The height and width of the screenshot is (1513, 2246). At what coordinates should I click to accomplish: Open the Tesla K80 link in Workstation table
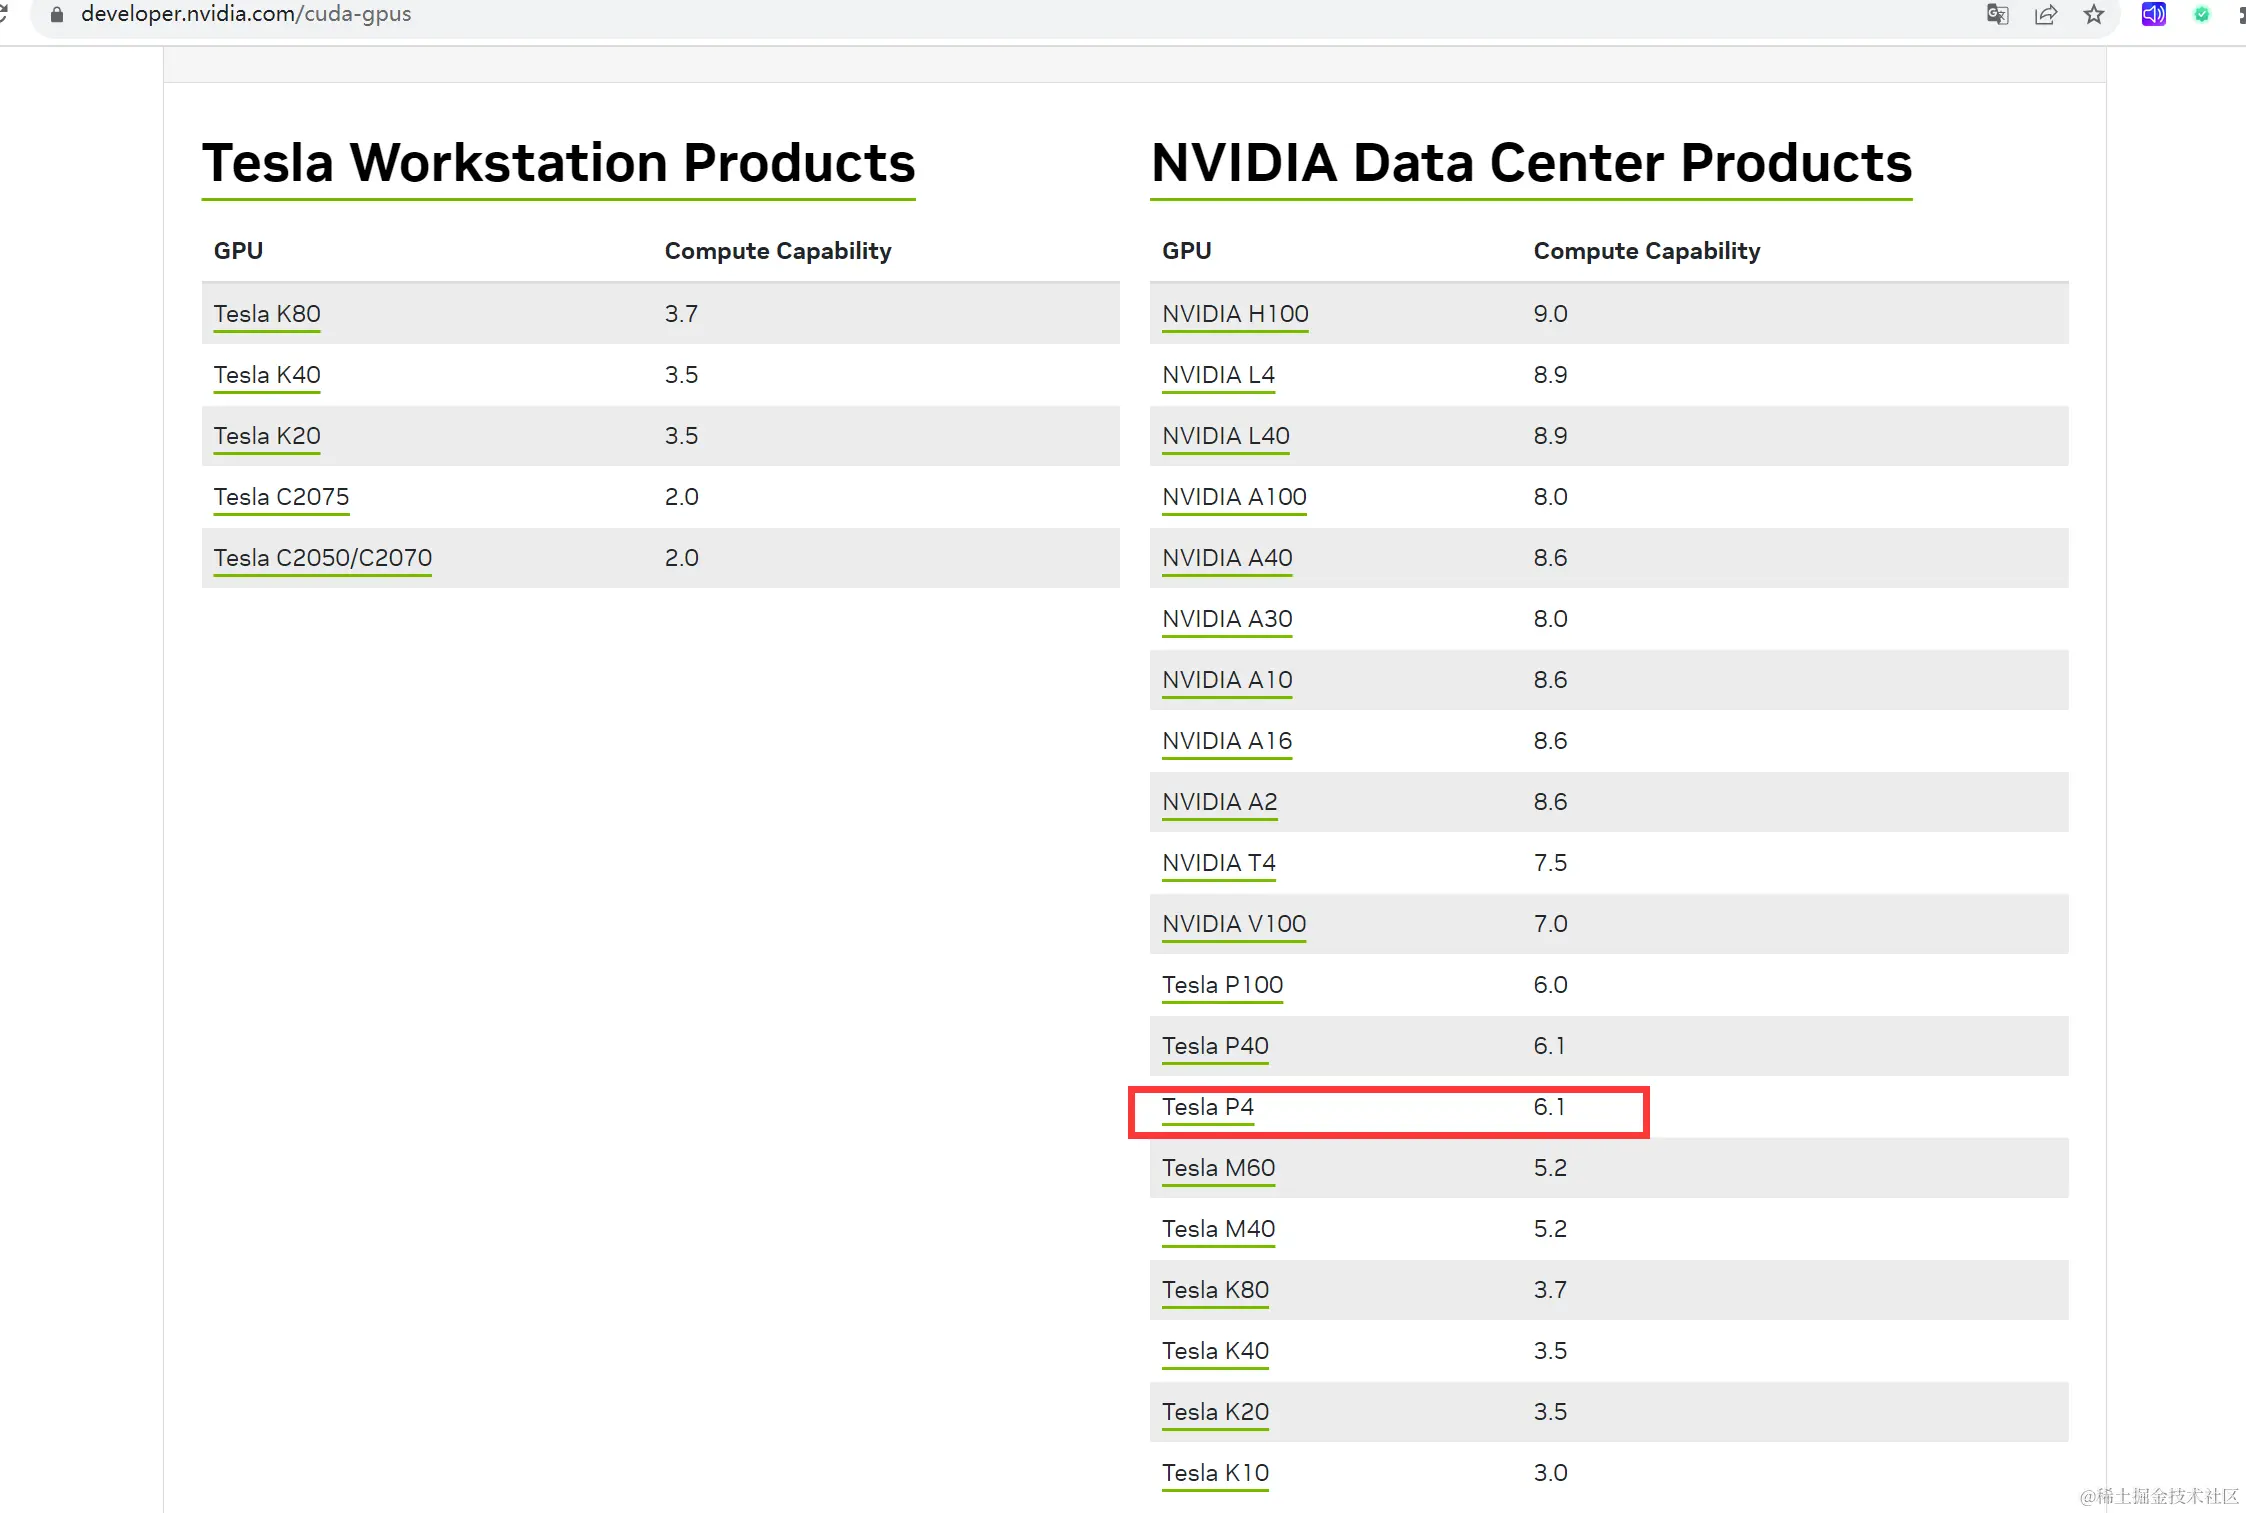(x=267, y=314)
